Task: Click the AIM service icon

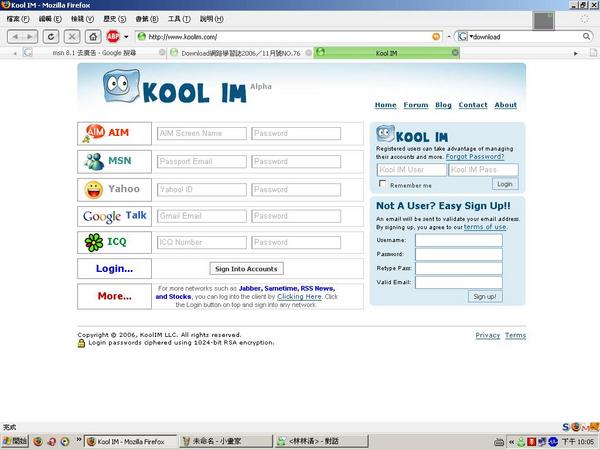Action: tap(93, 133)
